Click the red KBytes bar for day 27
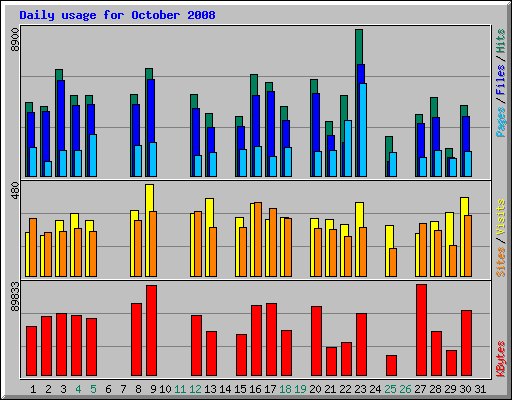This screenshot has height=400, width=512. pos(421,330)
